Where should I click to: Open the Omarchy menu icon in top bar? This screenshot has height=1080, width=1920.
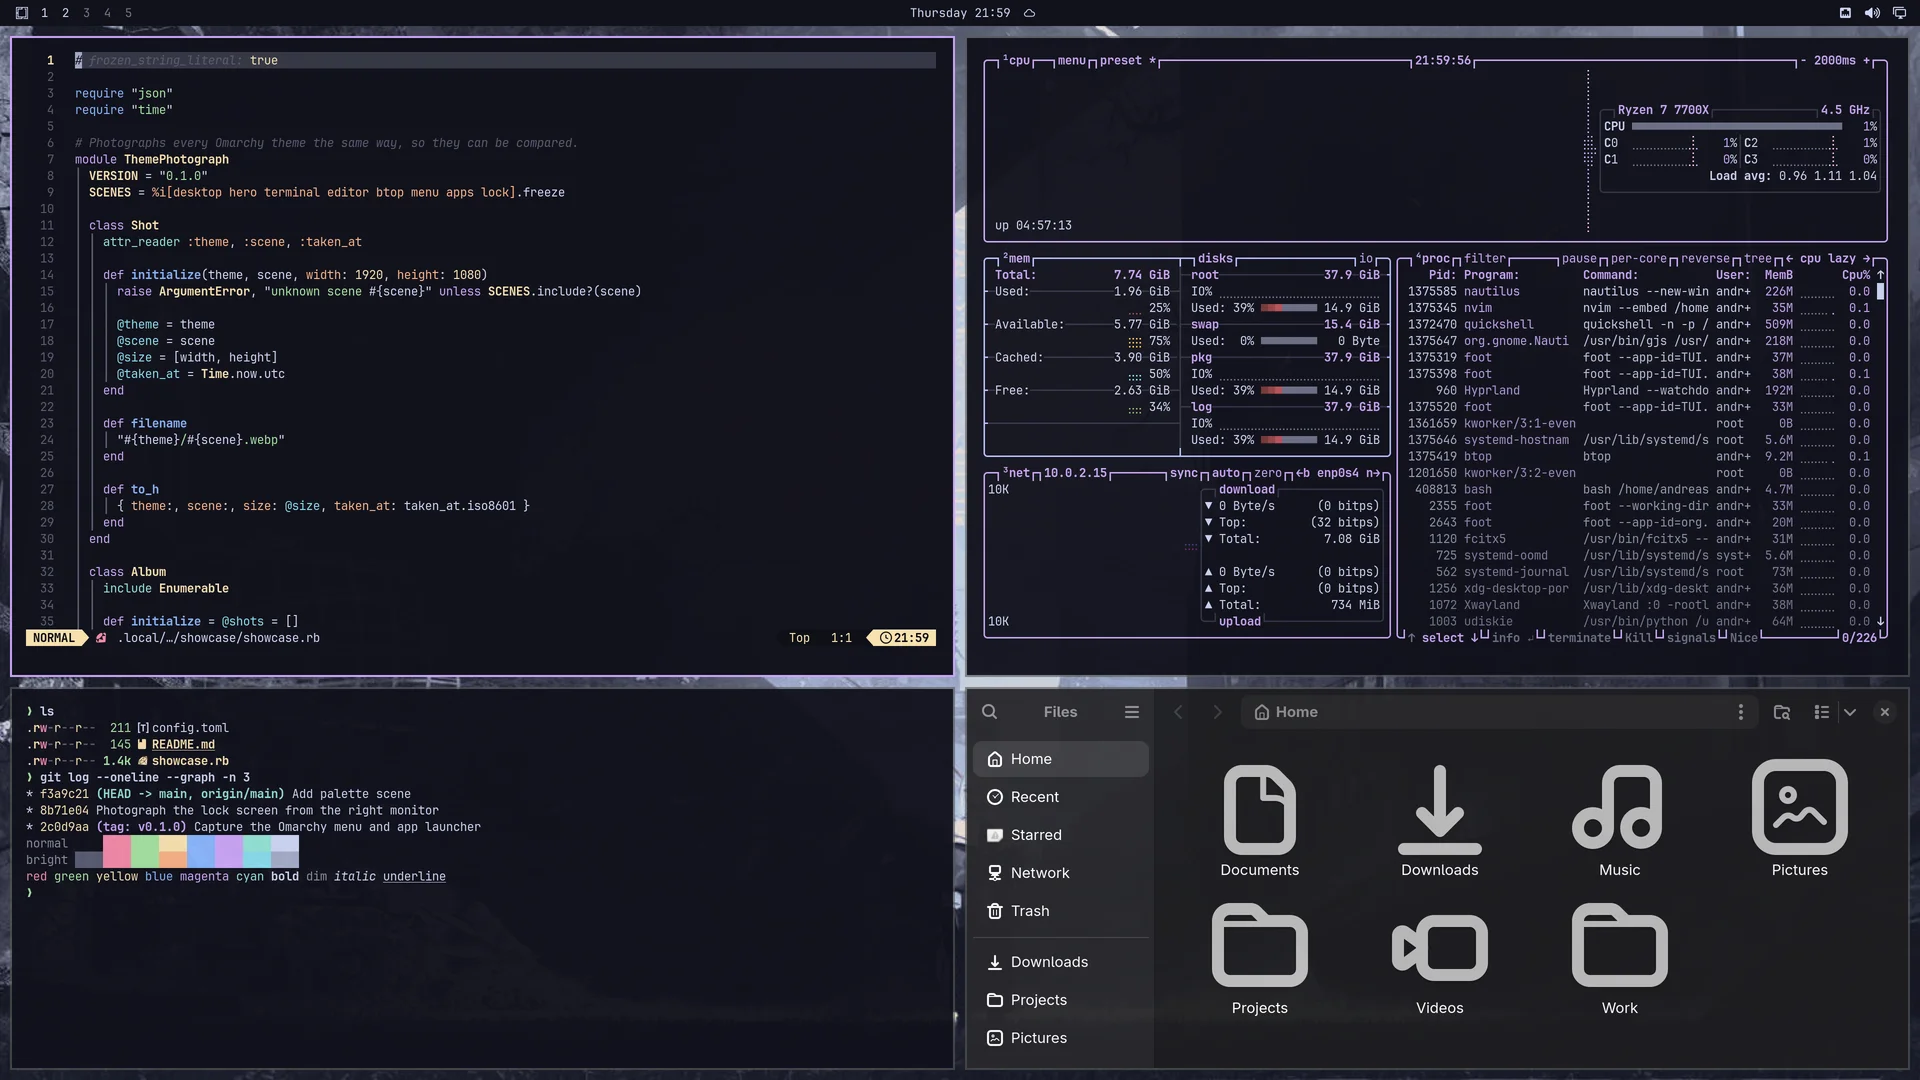(x=22, y=13)
